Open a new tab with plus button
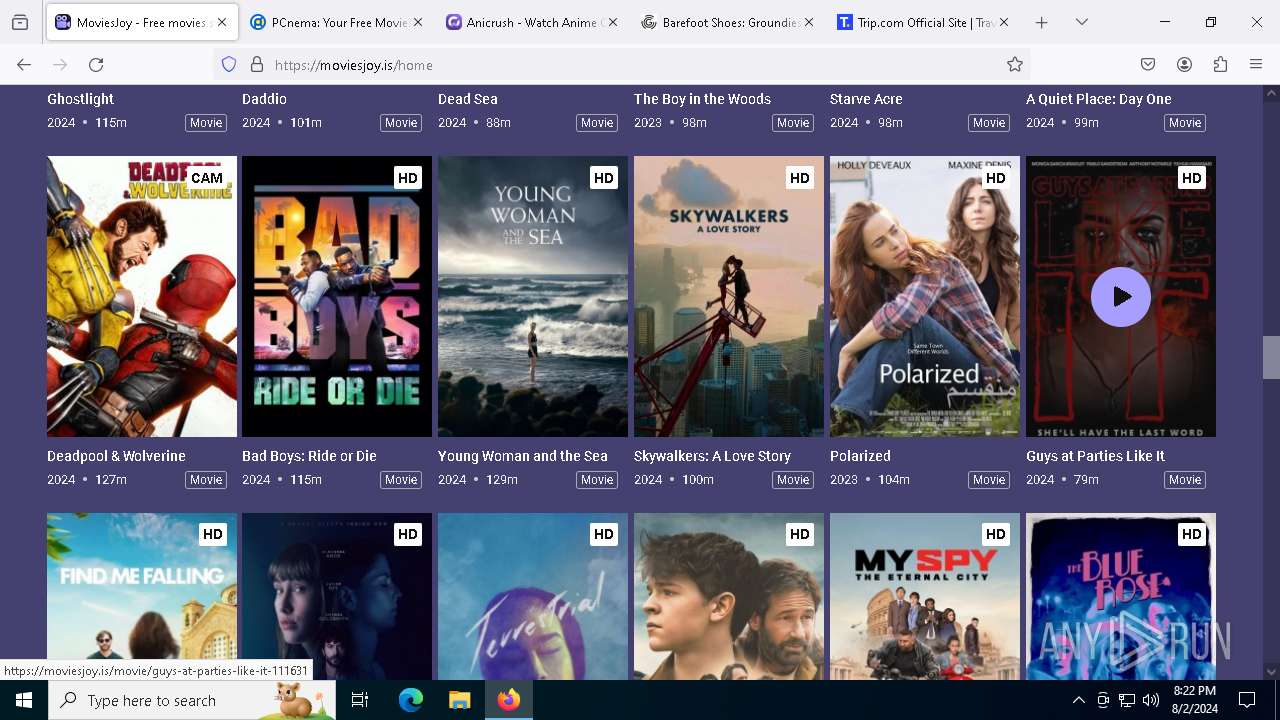Image resolution: width=1280 pixels, height=720 pixels. tap(1041, 22)
